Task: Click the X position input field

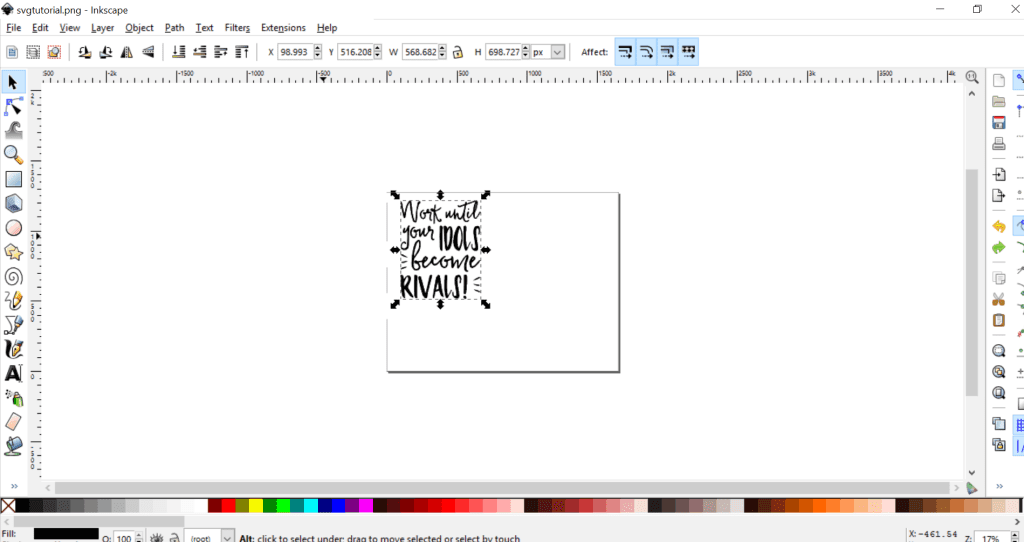Action: (295, 52)
